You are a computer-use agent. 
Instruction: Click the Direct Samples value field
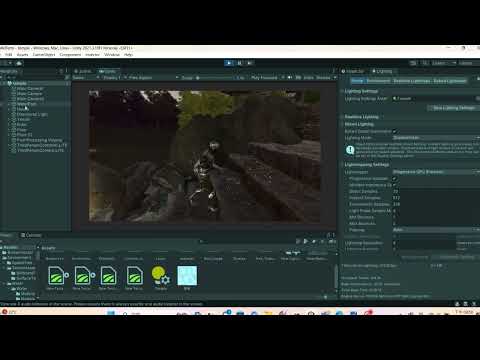click(435, 191)
